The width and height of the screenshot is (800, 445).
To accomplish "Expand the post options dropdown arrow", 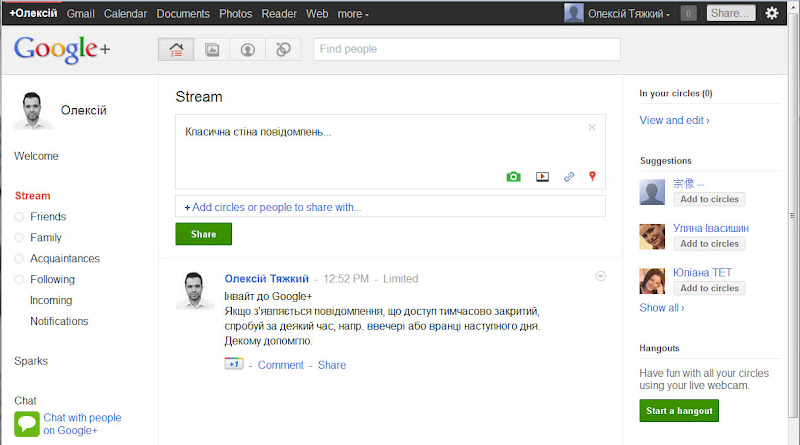I will pos(601,276).
